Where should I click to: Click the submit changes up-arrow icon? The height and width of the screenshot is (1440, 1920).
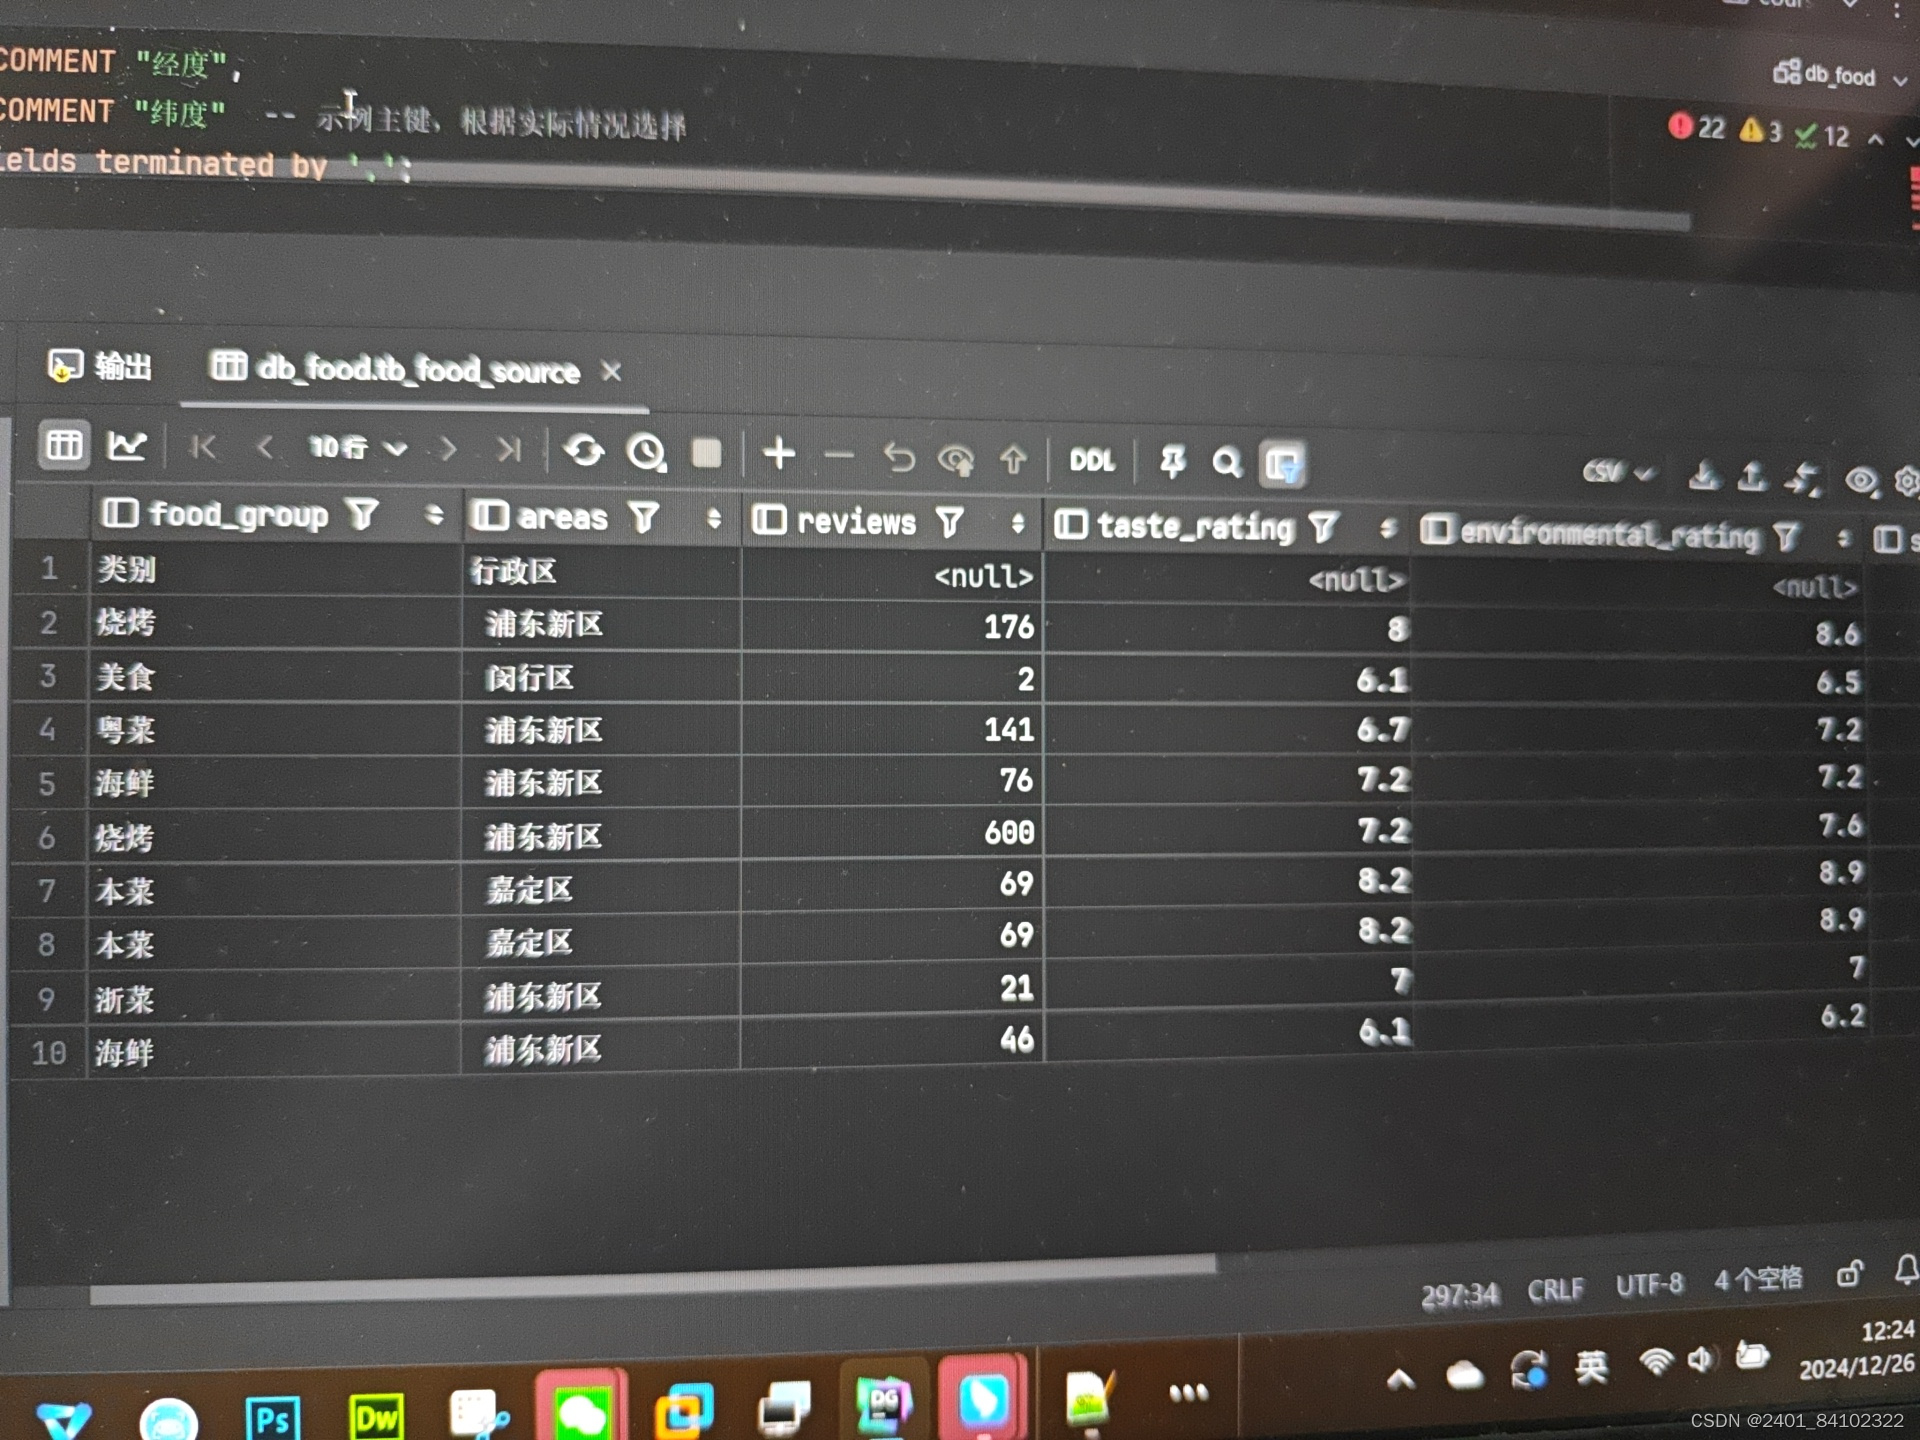(1013, 460)
